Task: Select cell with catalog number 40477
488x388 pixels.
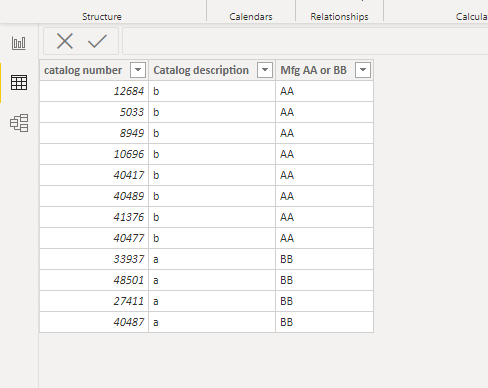Action: coord(94,238)
